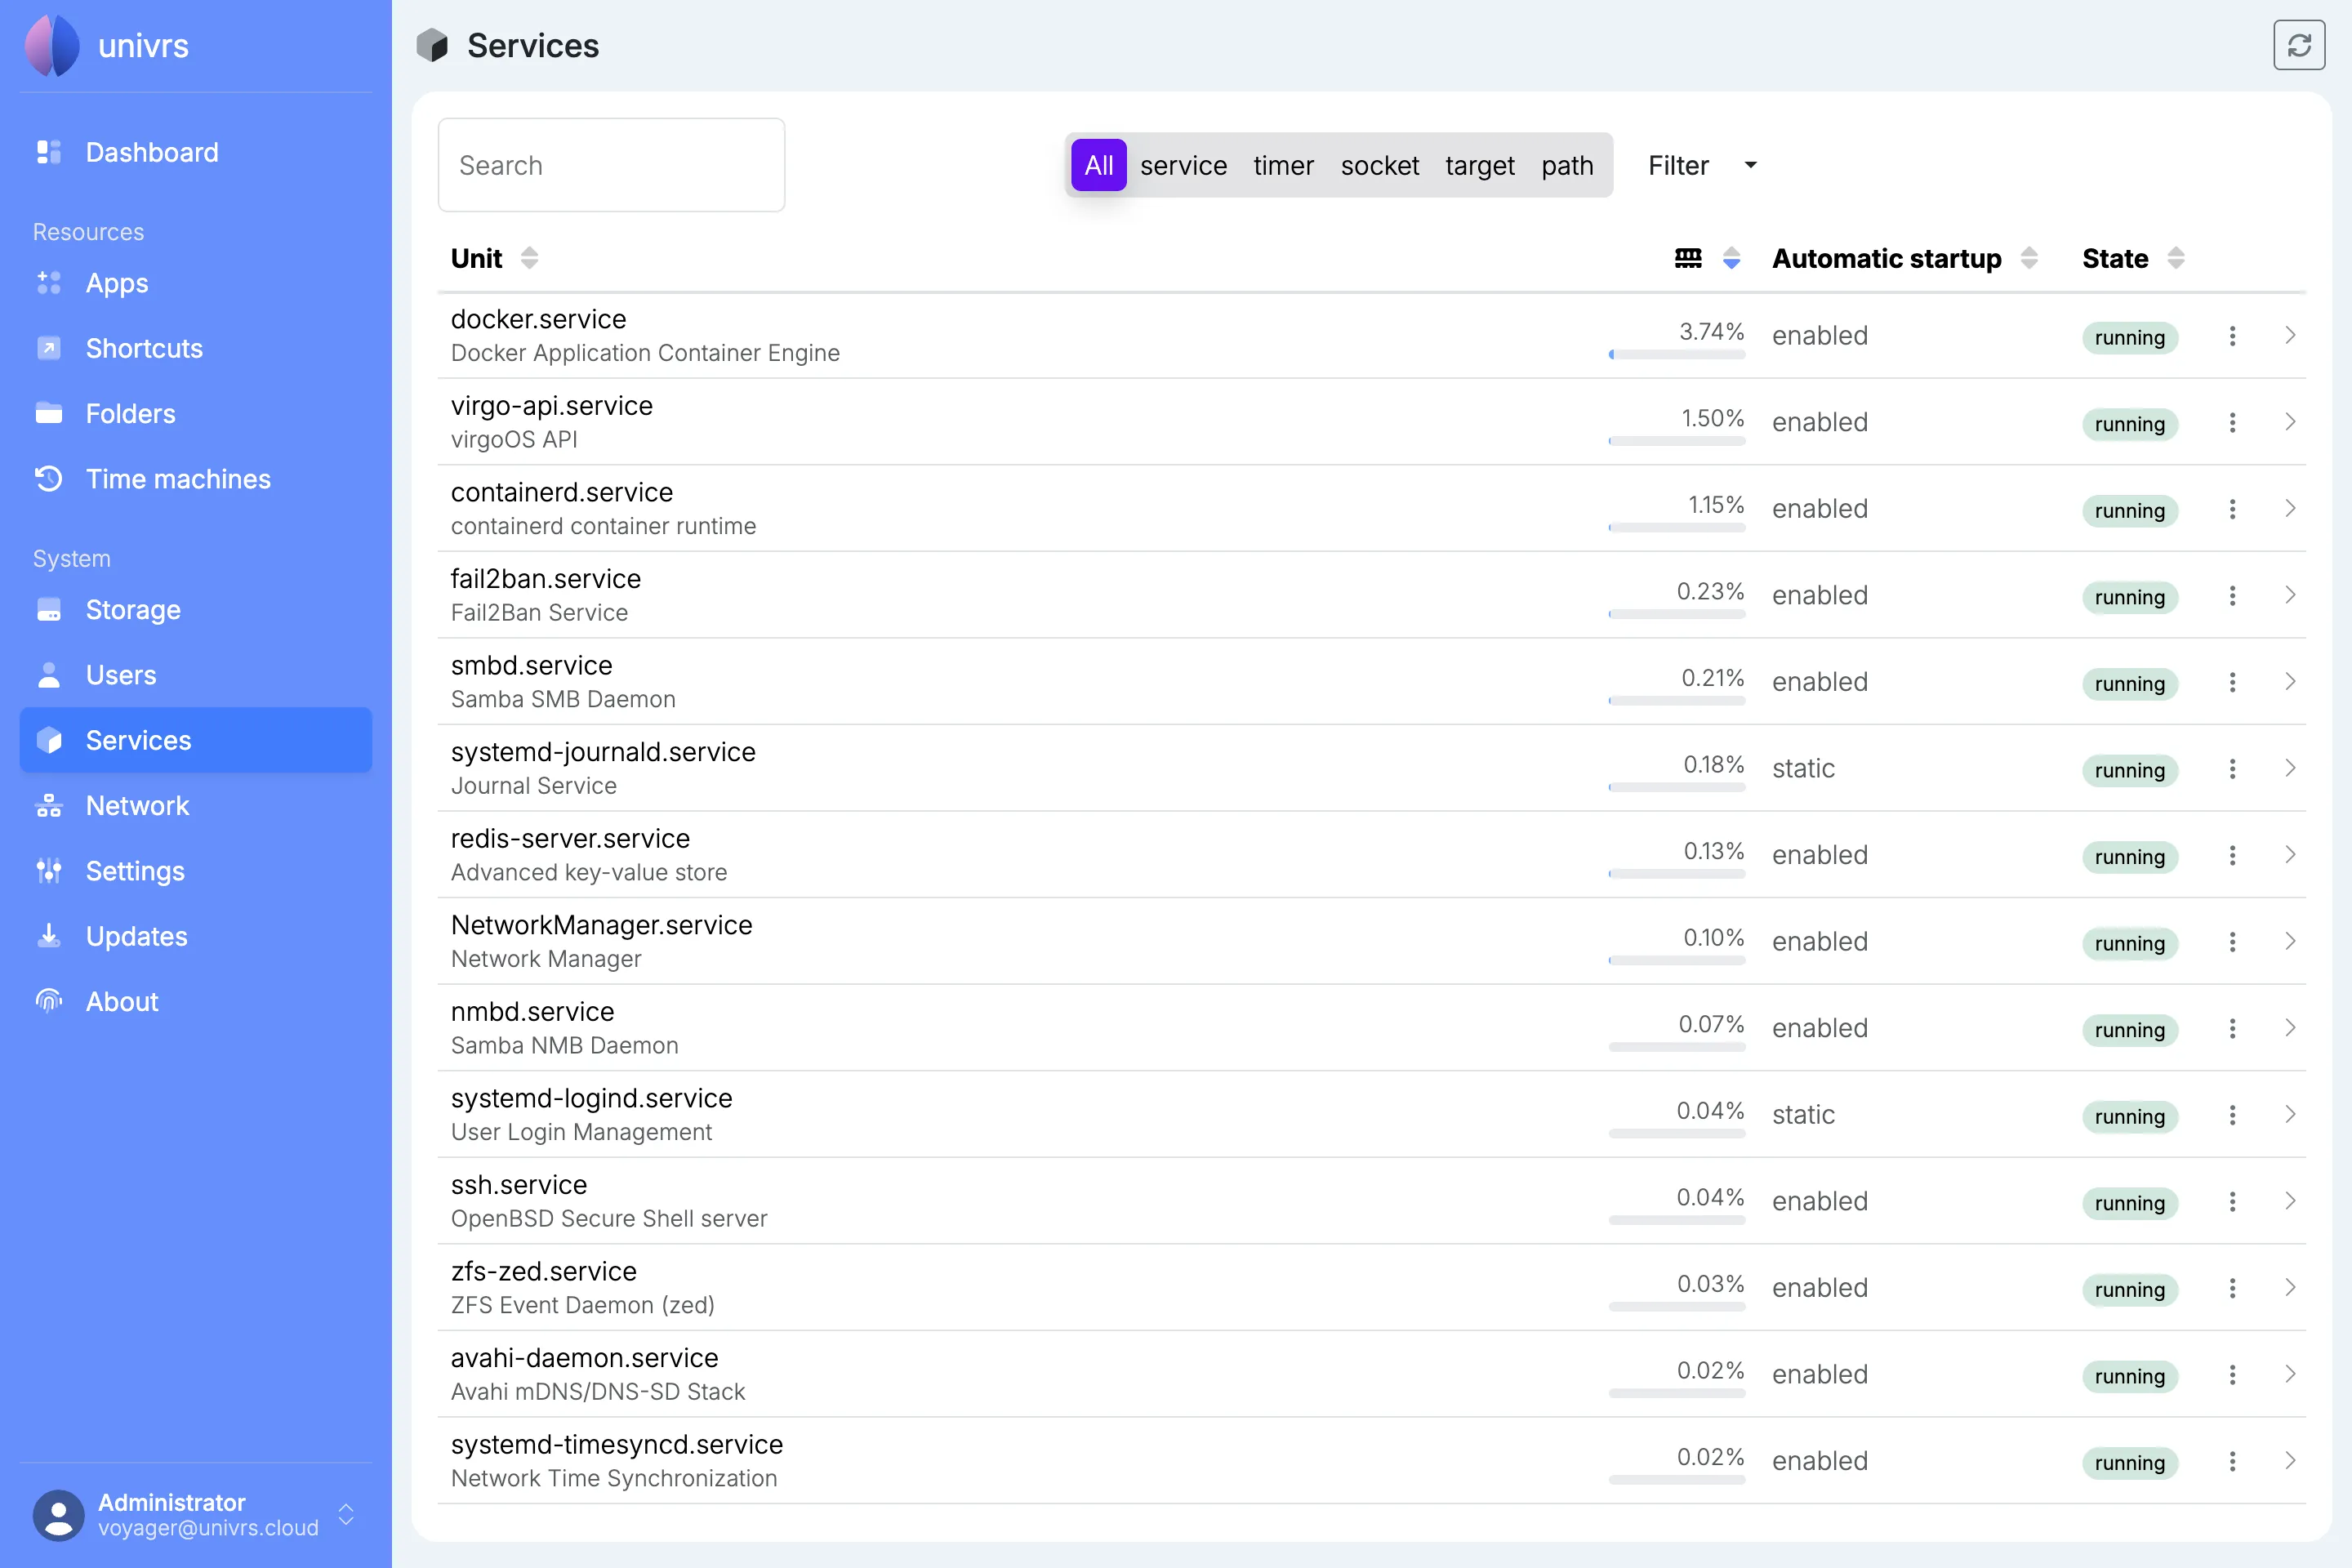Expand zfs-zed.service row chevron
Viewport: 2352px width, 1568px height.
tap(2290, 1288)
